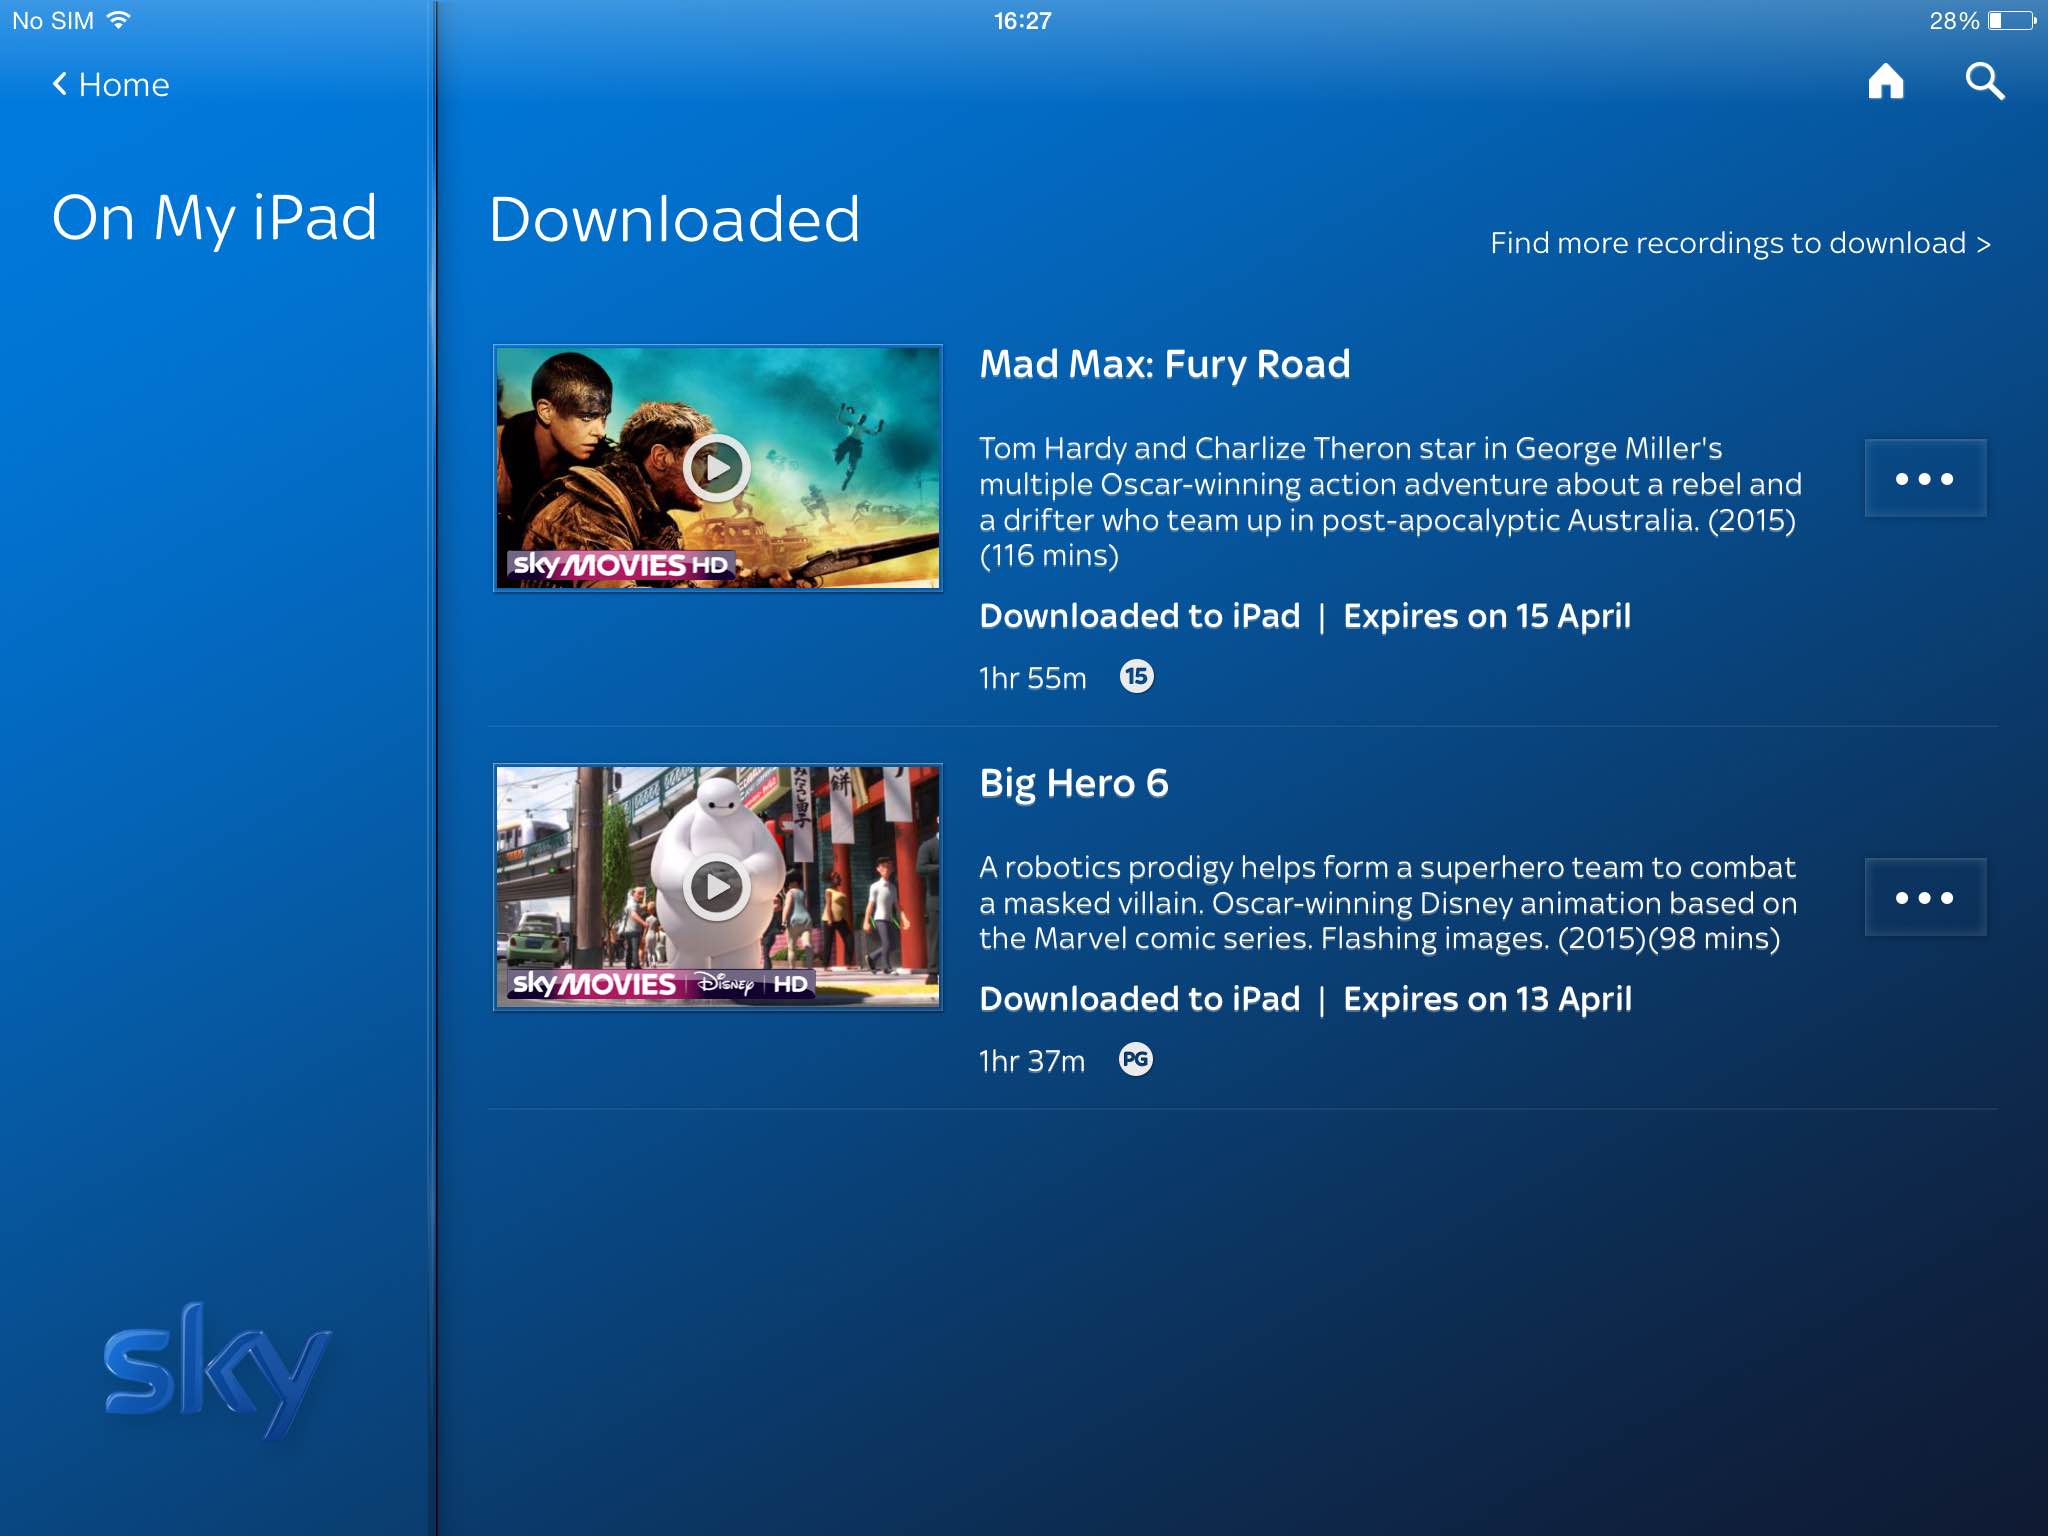Select On My iPad sidebar heading
Image resolution: width=2048 pixels, height=1536 pixels.
[214, 218]
